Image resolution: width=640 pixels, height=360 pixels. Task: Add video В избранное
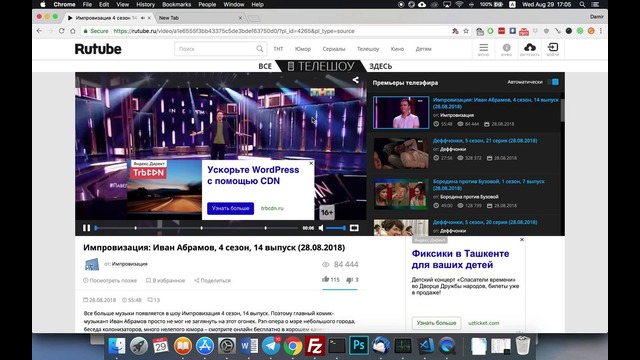[x=165, y=280]
